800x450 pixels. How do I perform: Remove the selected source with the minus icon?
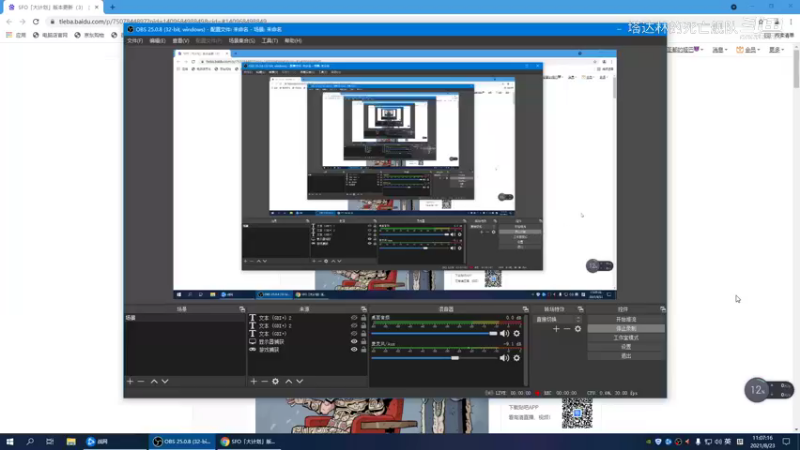(x=264, y=381)
